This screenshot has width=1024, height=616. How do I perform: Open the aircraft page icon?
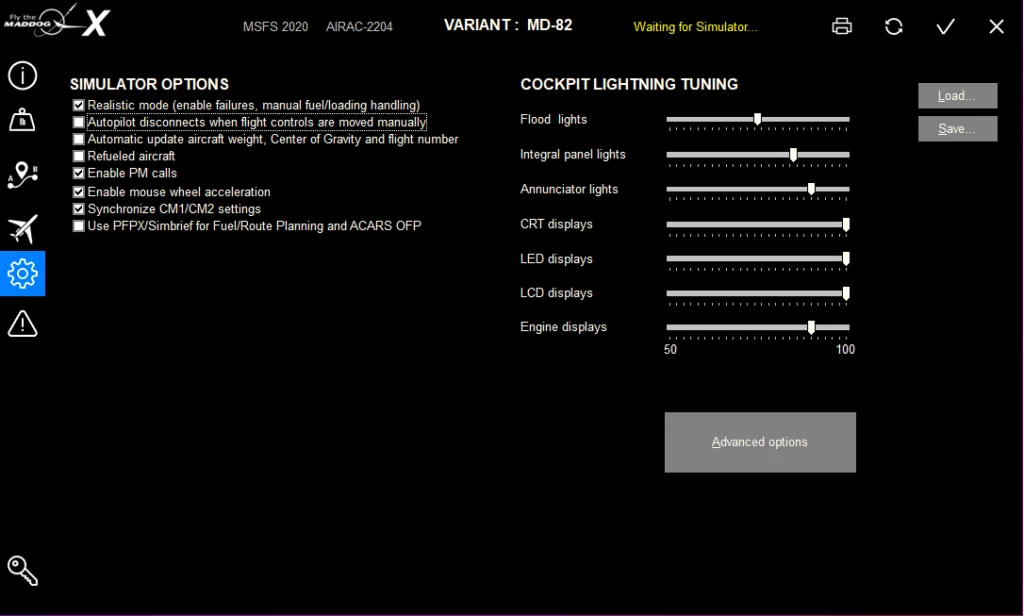click(22, 229)
